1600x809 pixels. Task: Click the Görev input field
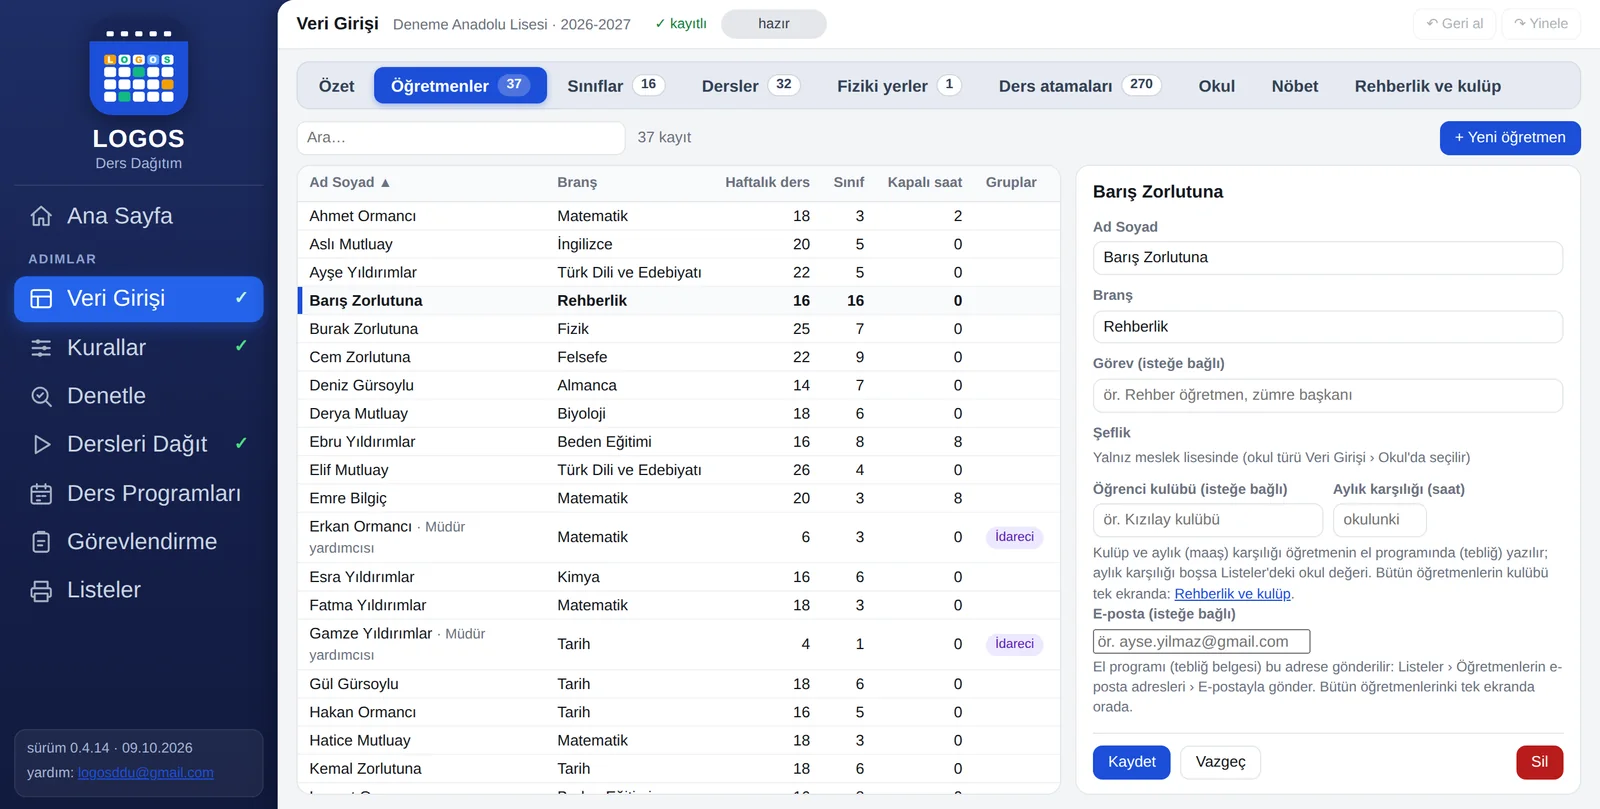click(x=1328, y=395)
